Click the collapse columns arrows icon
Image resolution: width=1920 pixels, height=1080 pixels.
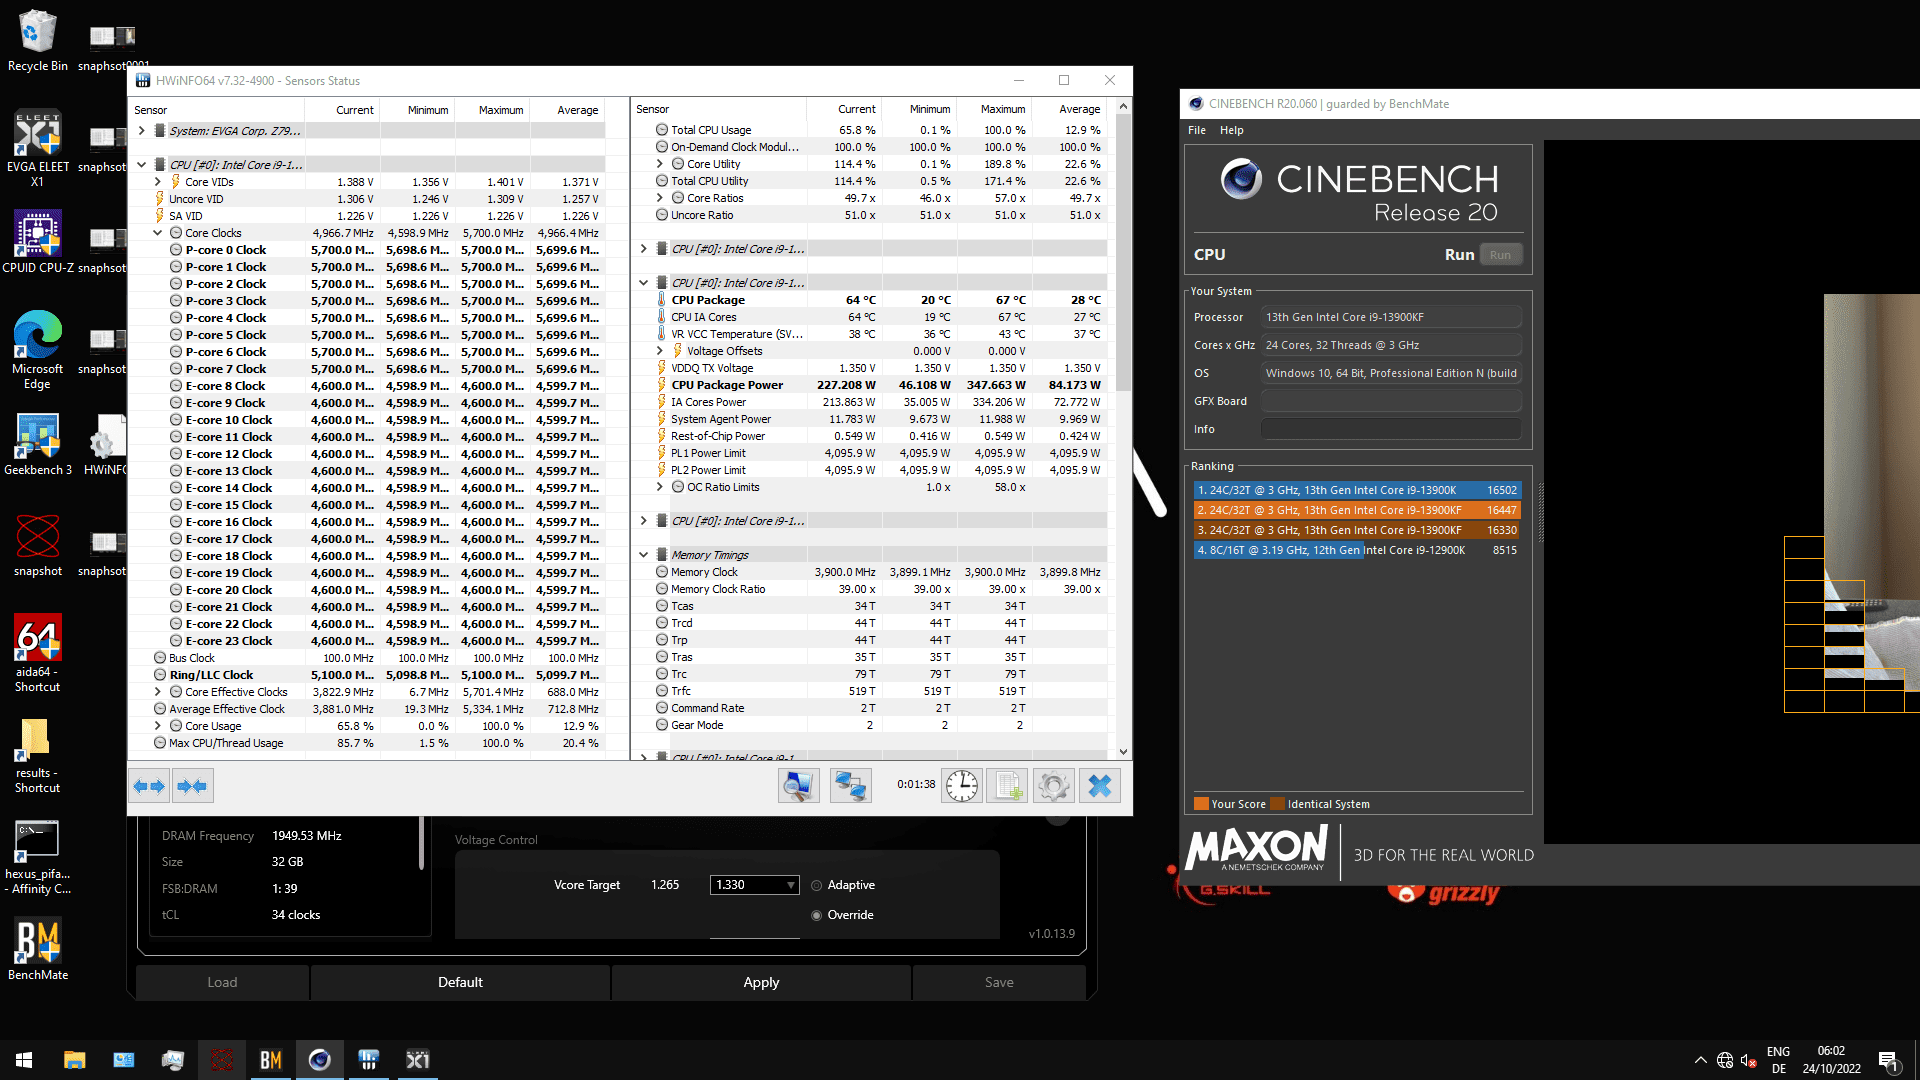(x=192, y=786)
